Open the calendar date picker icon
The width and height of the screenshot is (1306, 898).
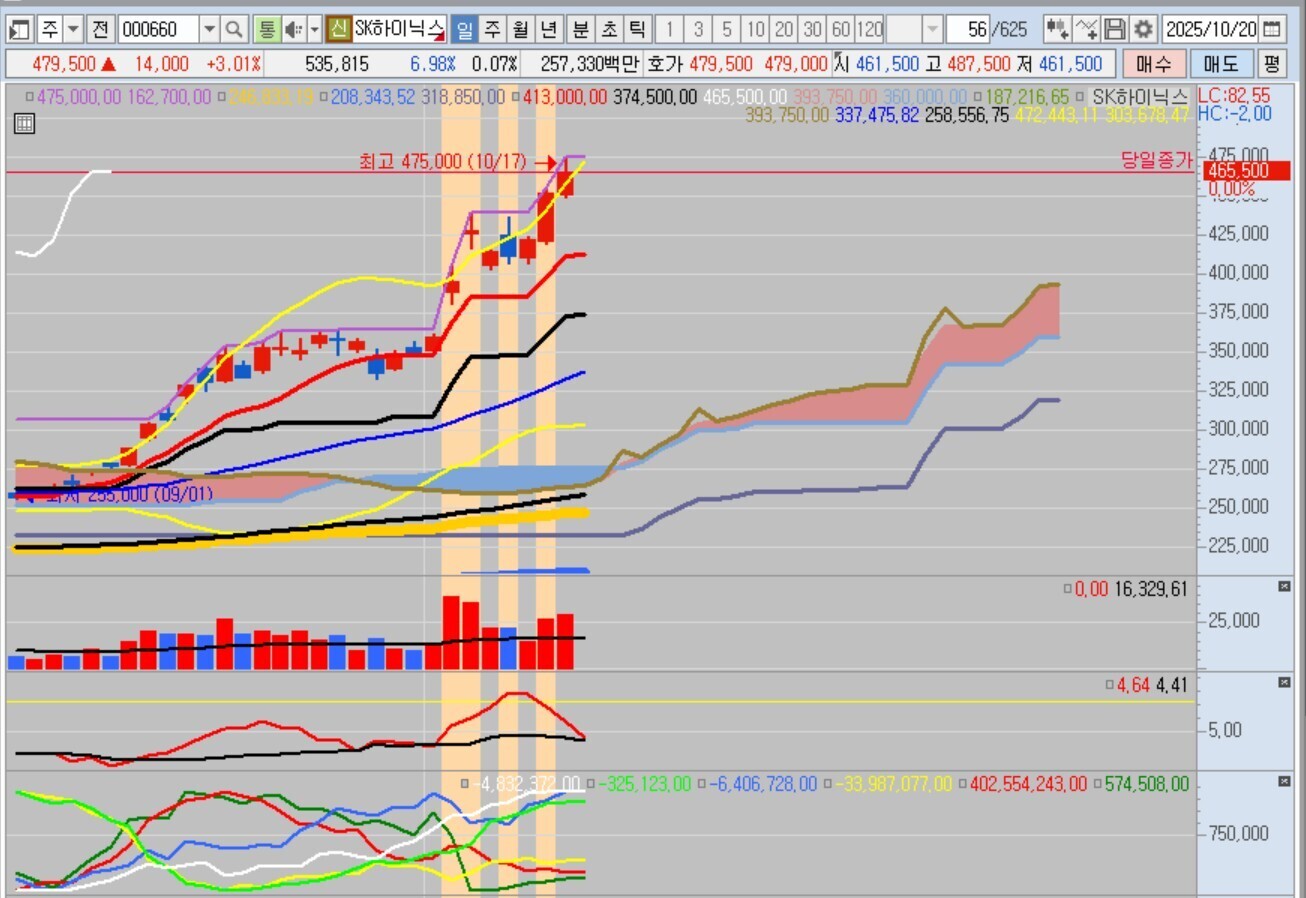coord(1271,29)
